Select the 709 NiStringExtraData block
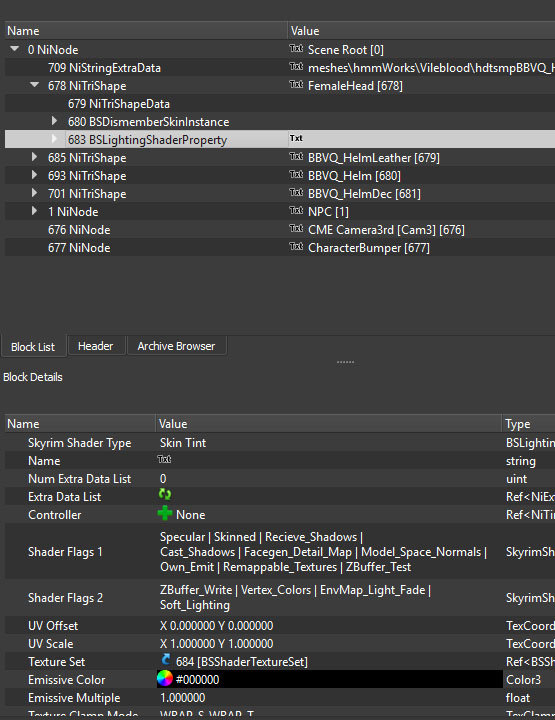 pos(104,68)
